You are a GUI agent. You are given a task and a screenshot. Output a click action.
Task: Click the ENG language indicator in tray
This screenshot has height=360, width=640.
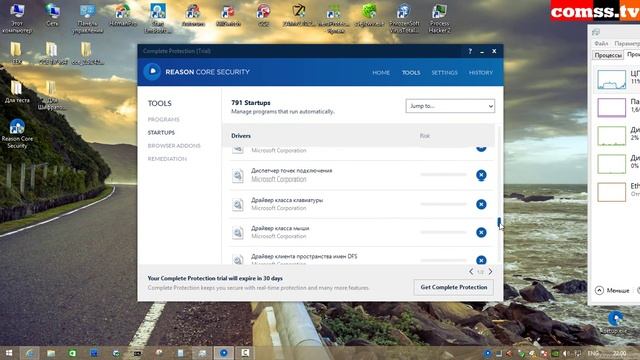(593, 353)
